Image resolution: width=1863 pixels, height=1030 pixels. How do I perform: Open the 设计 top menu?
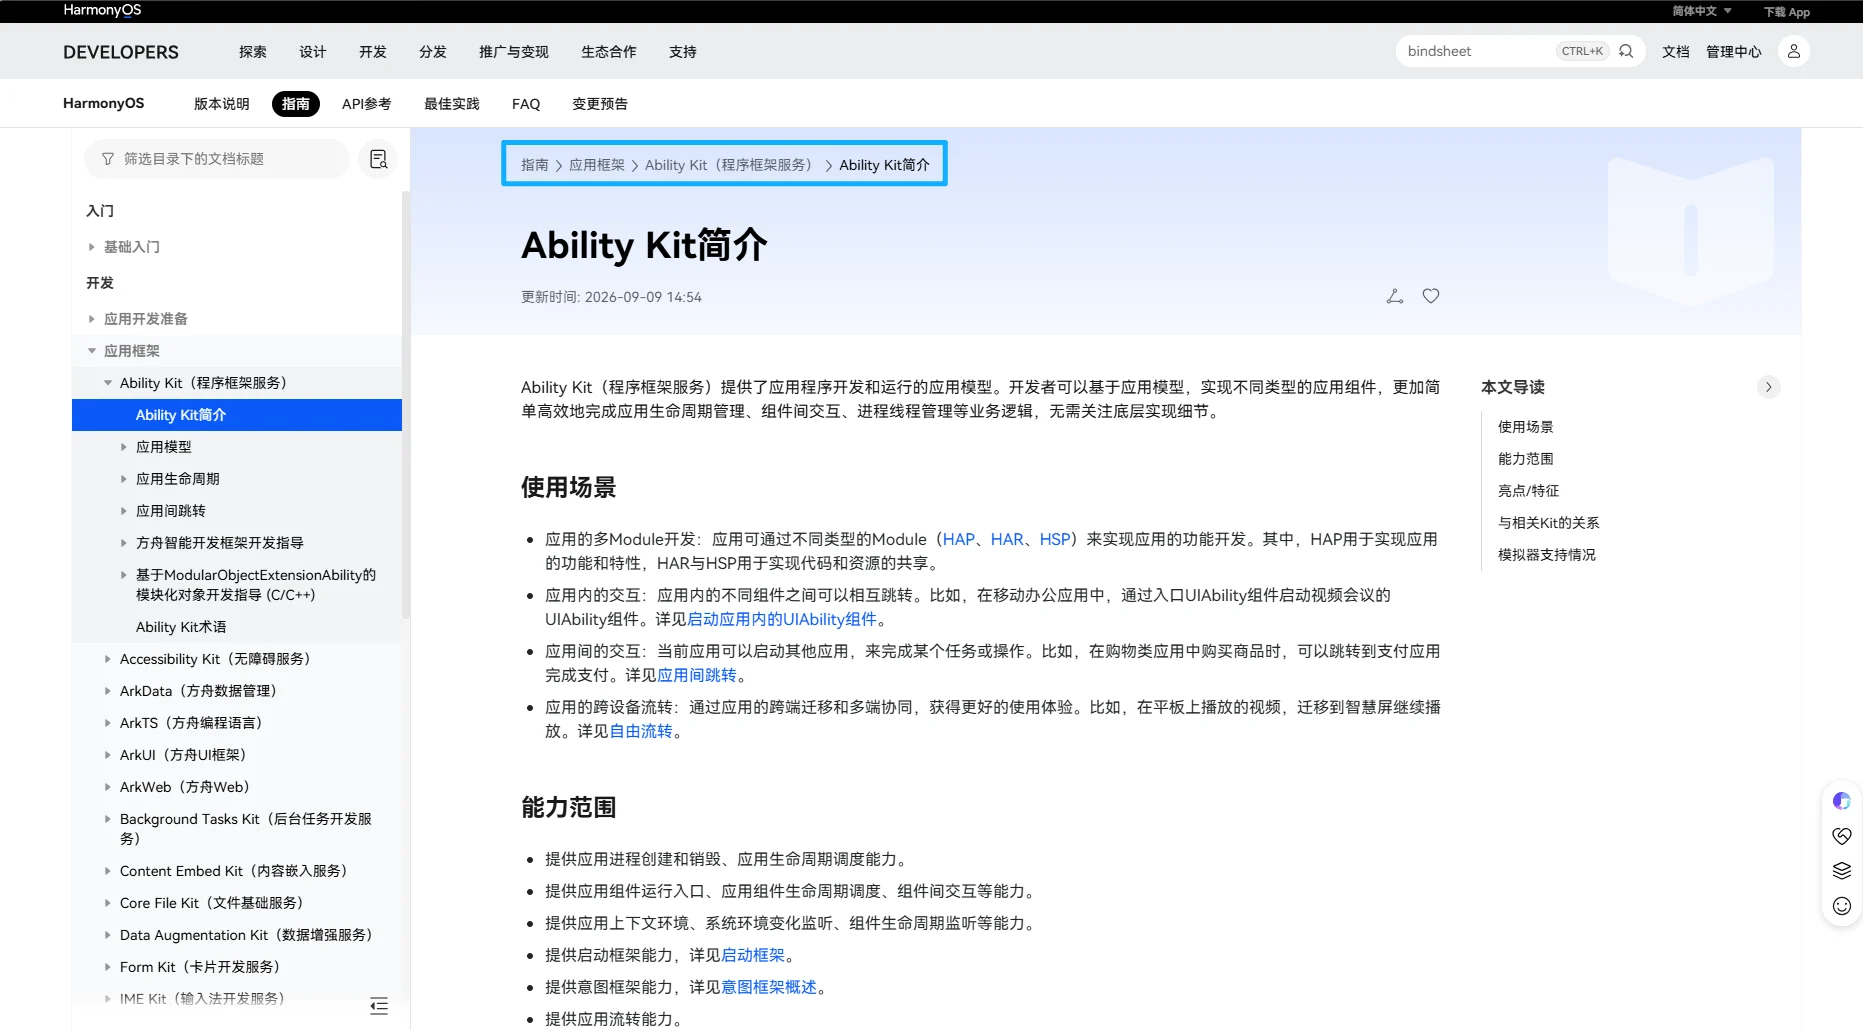click(313, 52)
